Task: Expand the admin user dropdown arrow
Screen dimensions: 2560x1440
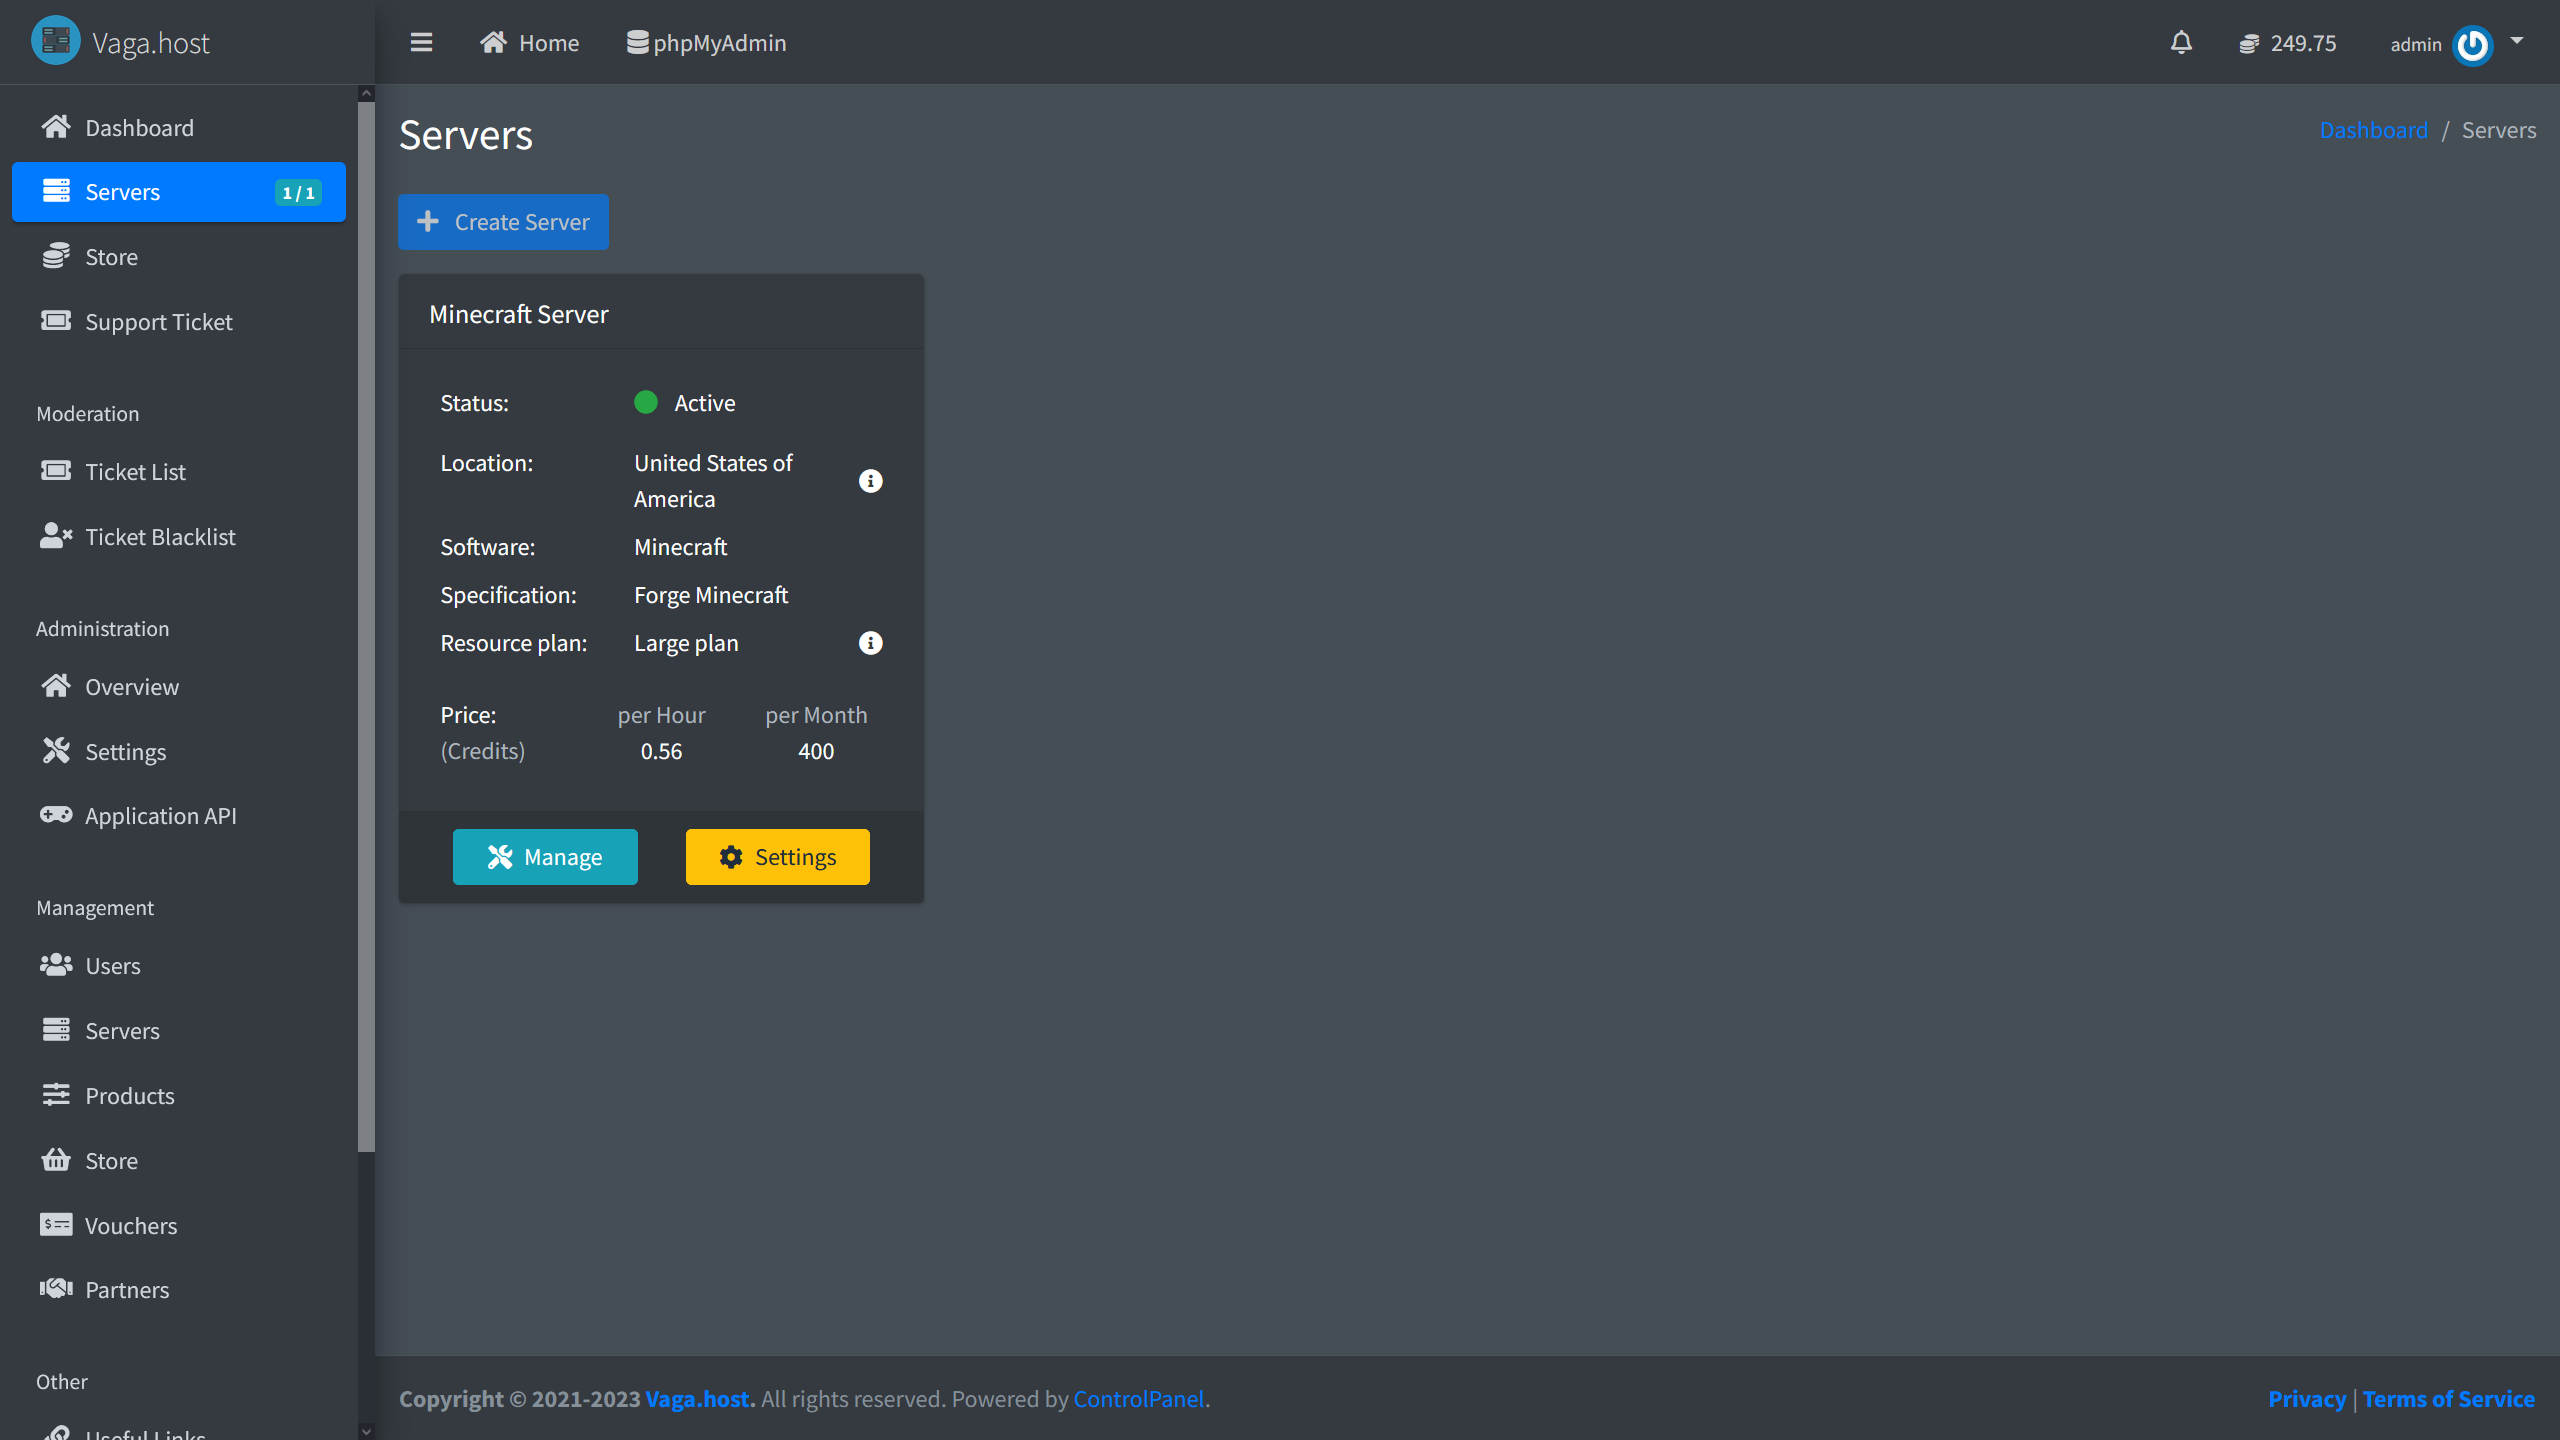Action: point(2517,41)
